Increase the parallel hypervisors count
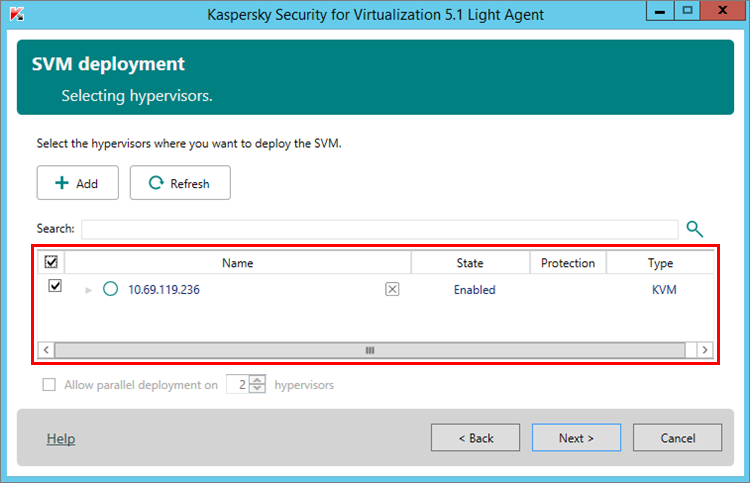The width and height of the screenshot is (750, 483). [x=257, y=380]
